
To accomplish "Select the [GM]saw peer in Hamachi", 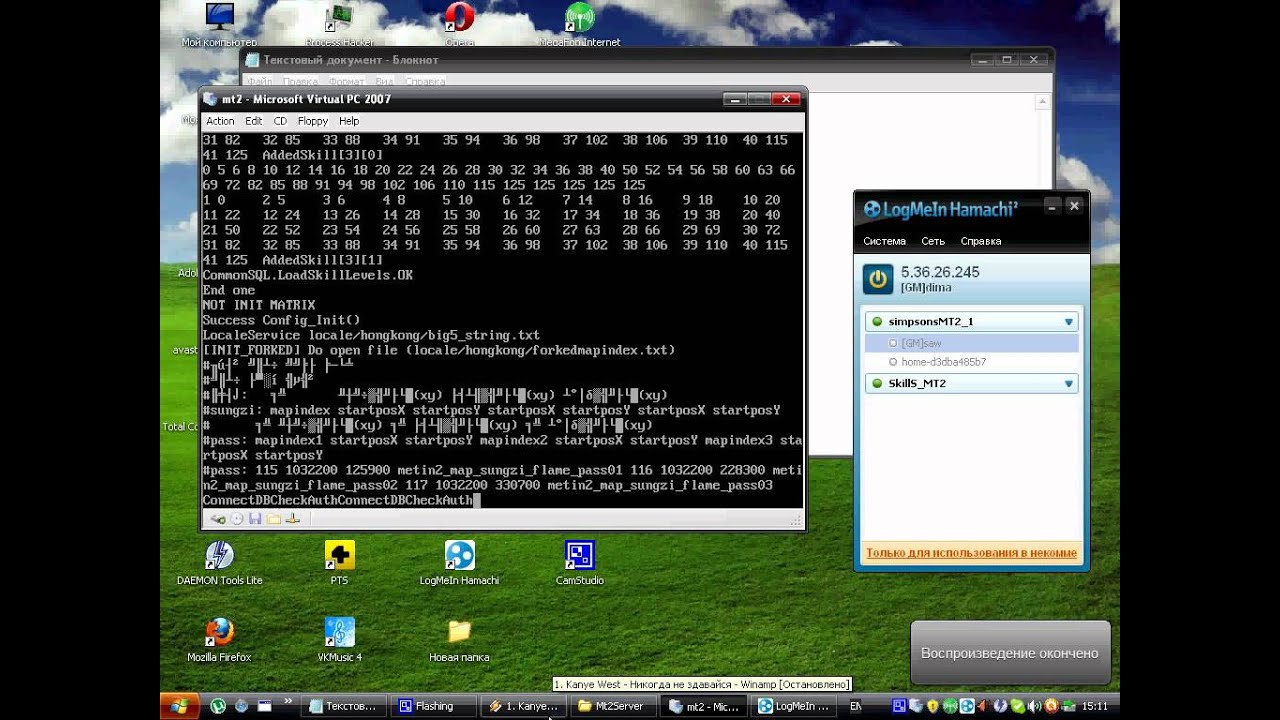I will pyautogui.click(x=972, y=343).
